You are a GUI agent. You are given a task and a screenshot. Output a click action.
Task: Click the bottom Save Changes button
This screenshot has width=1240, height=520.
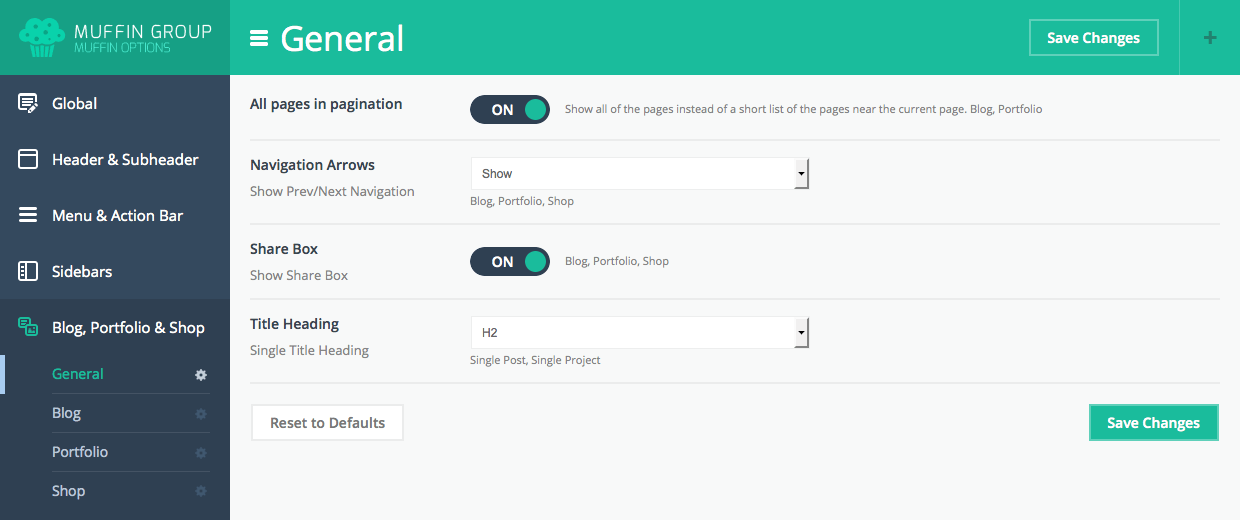[x=1153, y=423]
